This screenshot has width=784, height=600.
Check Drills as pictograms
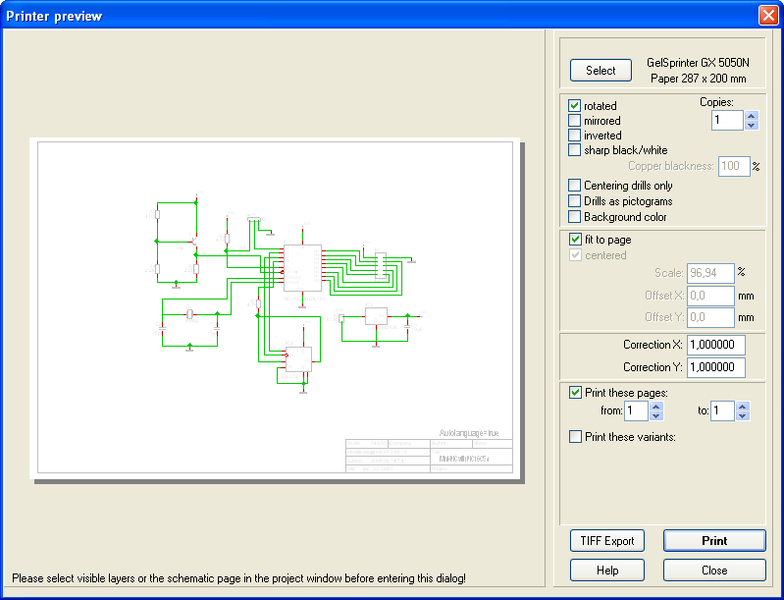pyautogui.click(x=574, y=201)
